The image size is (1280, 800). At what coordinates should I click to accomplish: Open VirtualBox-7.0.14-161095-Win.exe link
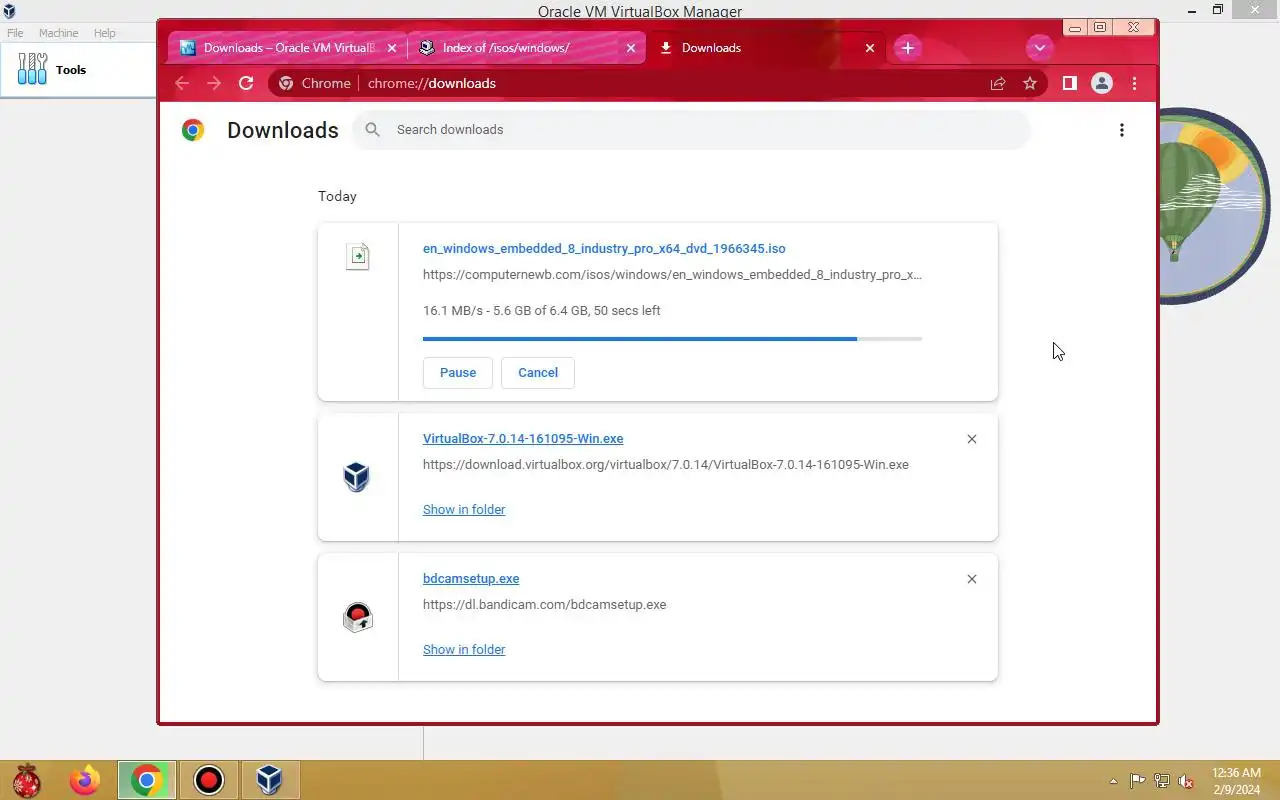coord(523,439)
